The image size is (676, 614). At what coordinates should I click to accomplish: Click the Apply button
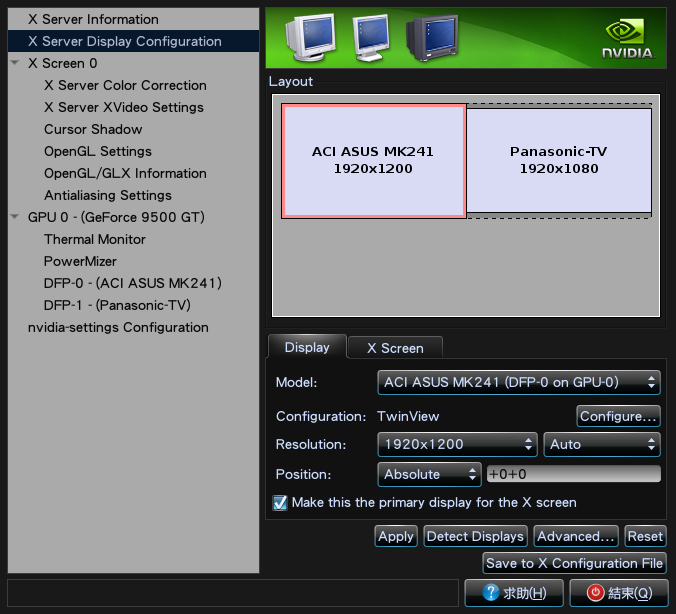coord(396,536)
